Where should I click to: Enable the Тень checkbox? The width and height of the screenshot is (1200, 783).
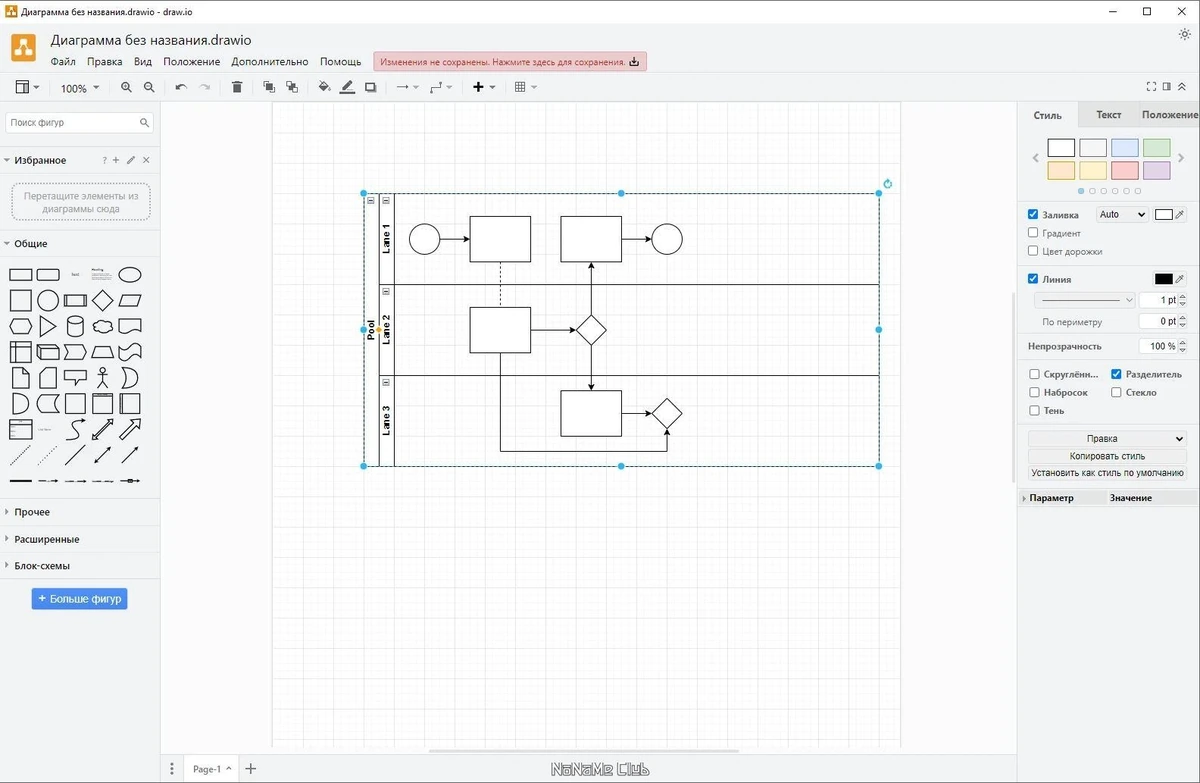pos(1034,410)
